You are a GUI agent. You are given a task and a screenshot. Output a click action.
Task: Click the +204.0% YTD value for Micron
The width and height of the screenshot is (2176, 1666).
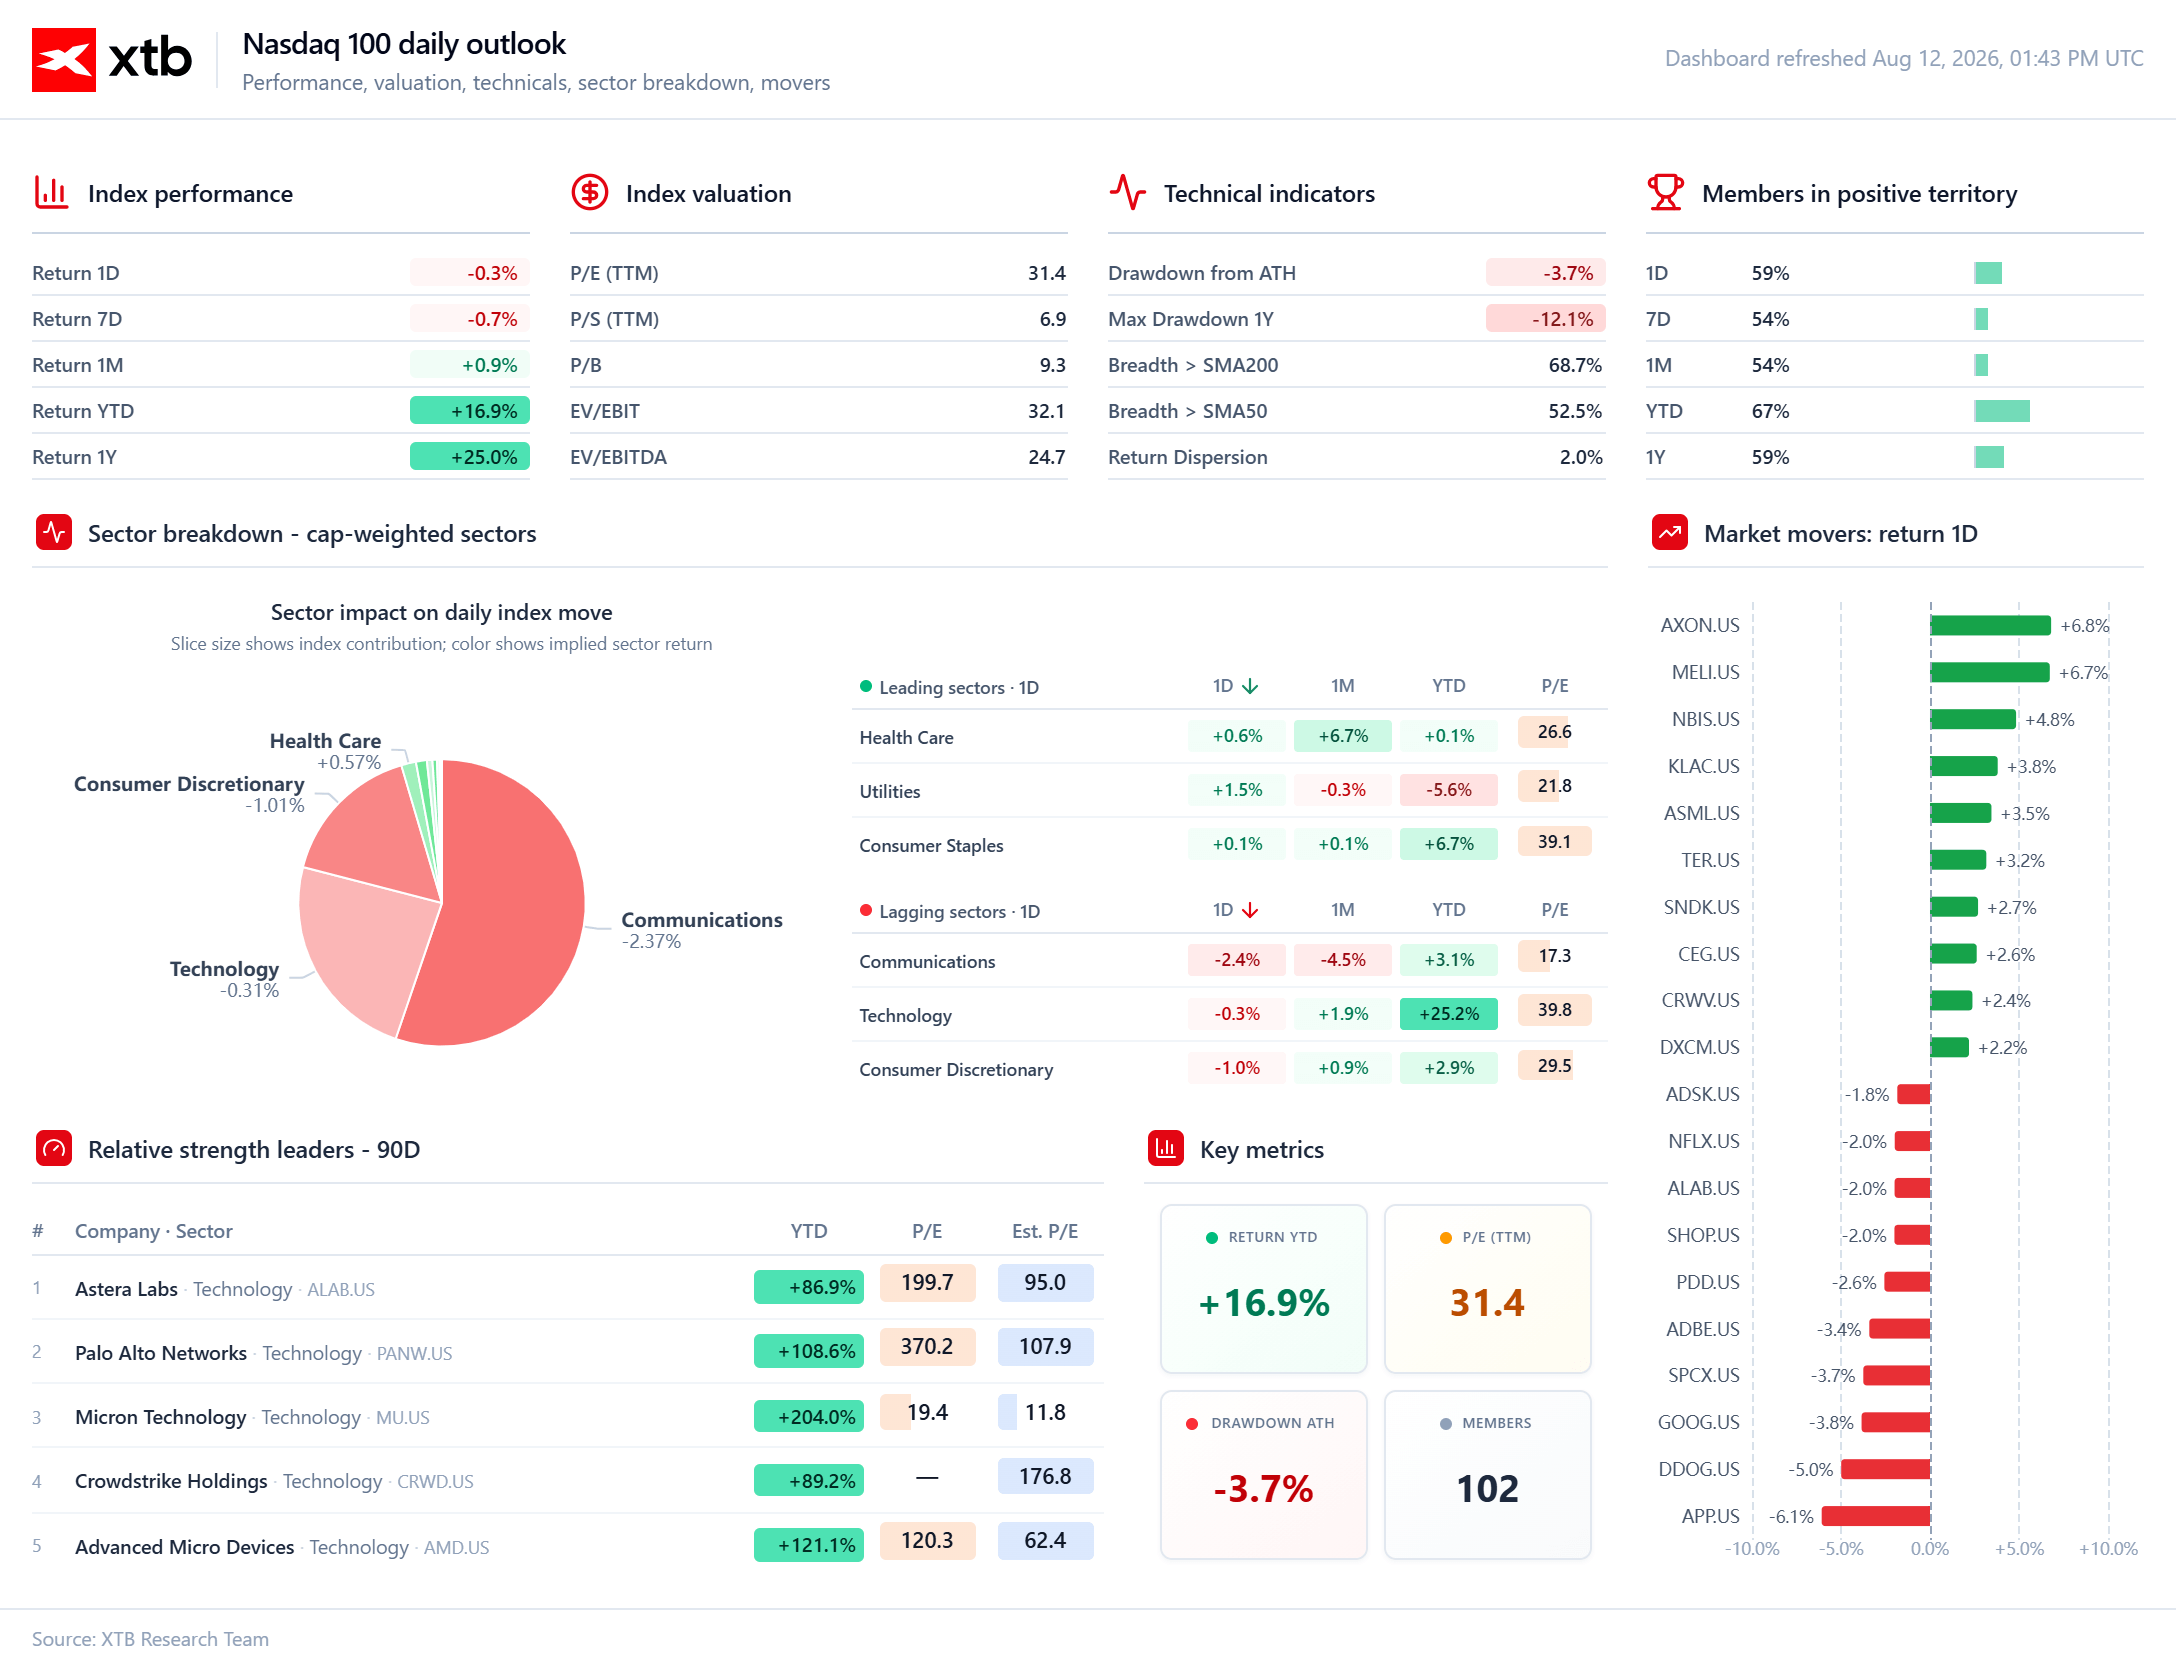pos(809,1416)
